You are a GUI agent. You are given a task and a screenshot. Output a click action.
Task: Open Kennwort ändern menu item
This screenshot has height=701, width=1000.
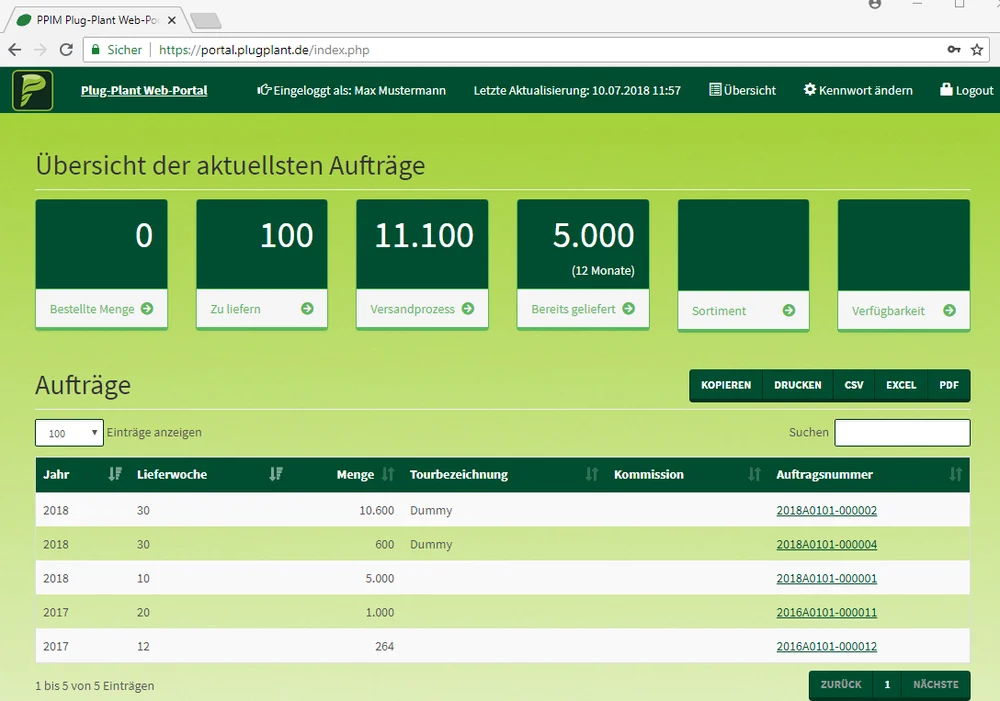[858, 90]
